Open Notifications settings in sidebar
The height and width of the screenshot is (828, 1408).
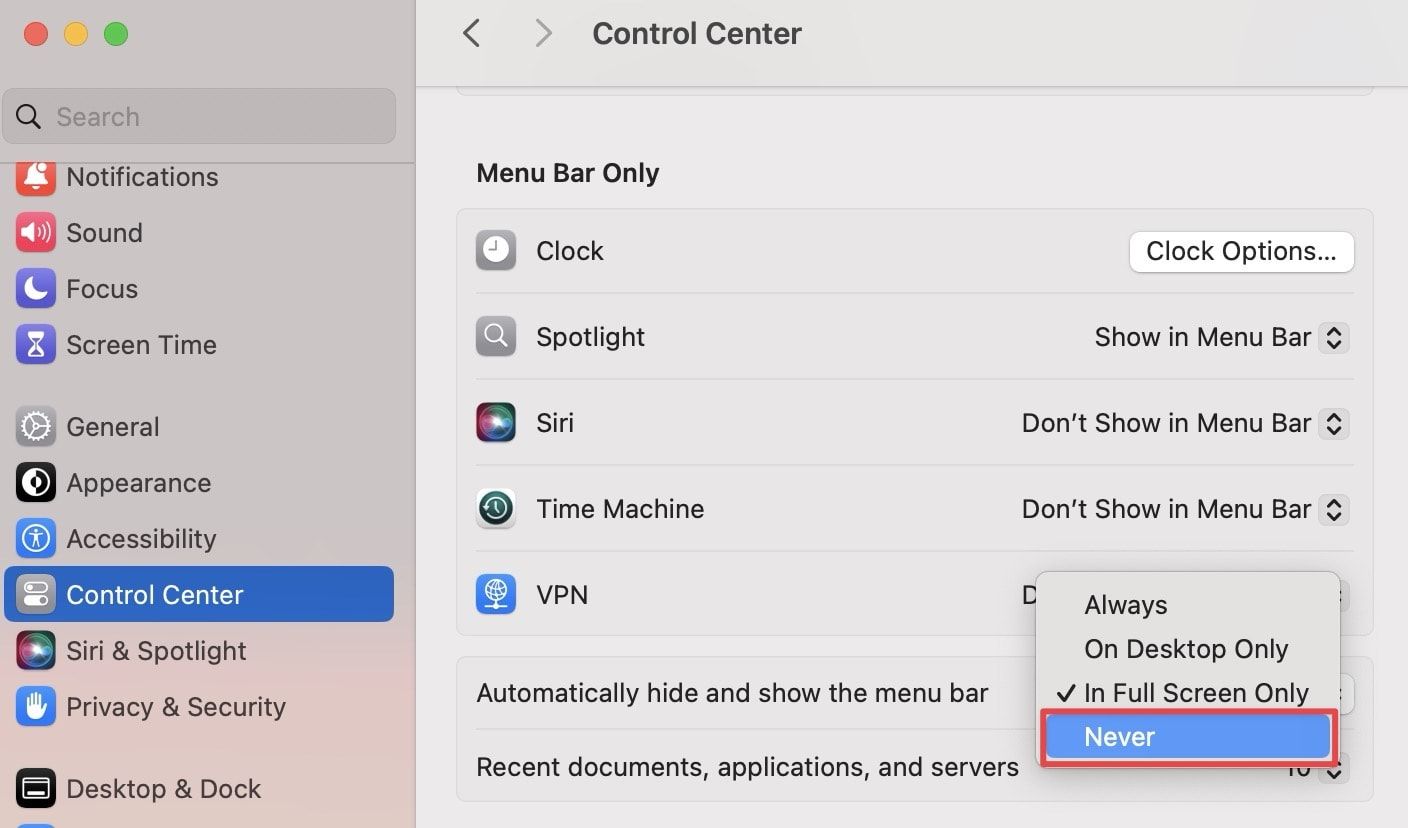click(x=141, y=177)
